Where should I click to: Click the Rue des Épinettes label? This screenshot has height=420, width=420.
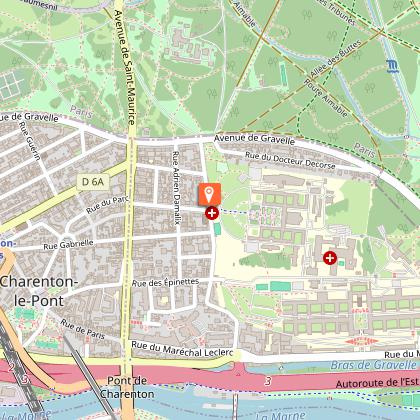166,283
